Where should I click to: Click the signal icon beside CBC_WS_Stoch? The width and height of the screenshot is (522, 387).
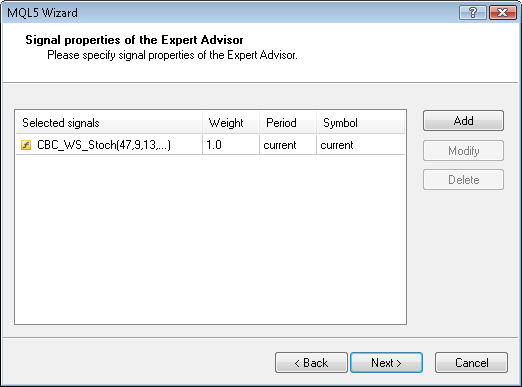[x=26, y=145]
